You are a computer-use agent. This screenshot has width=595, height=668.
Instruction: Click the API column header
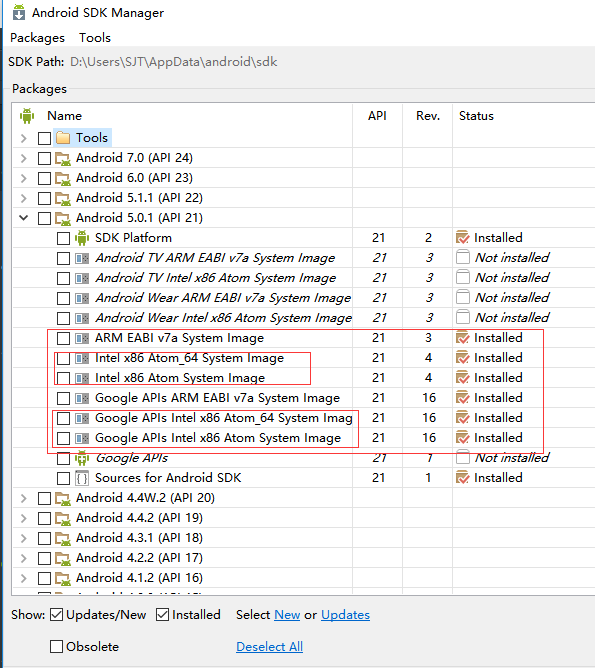[x=377, y=116]
